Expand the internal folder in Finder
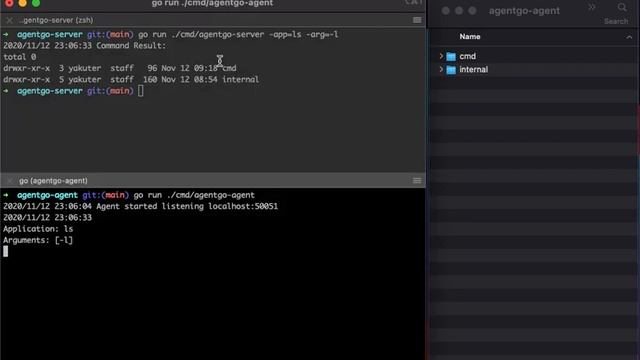This screenshot has width=640, height=360. point(441,69)
